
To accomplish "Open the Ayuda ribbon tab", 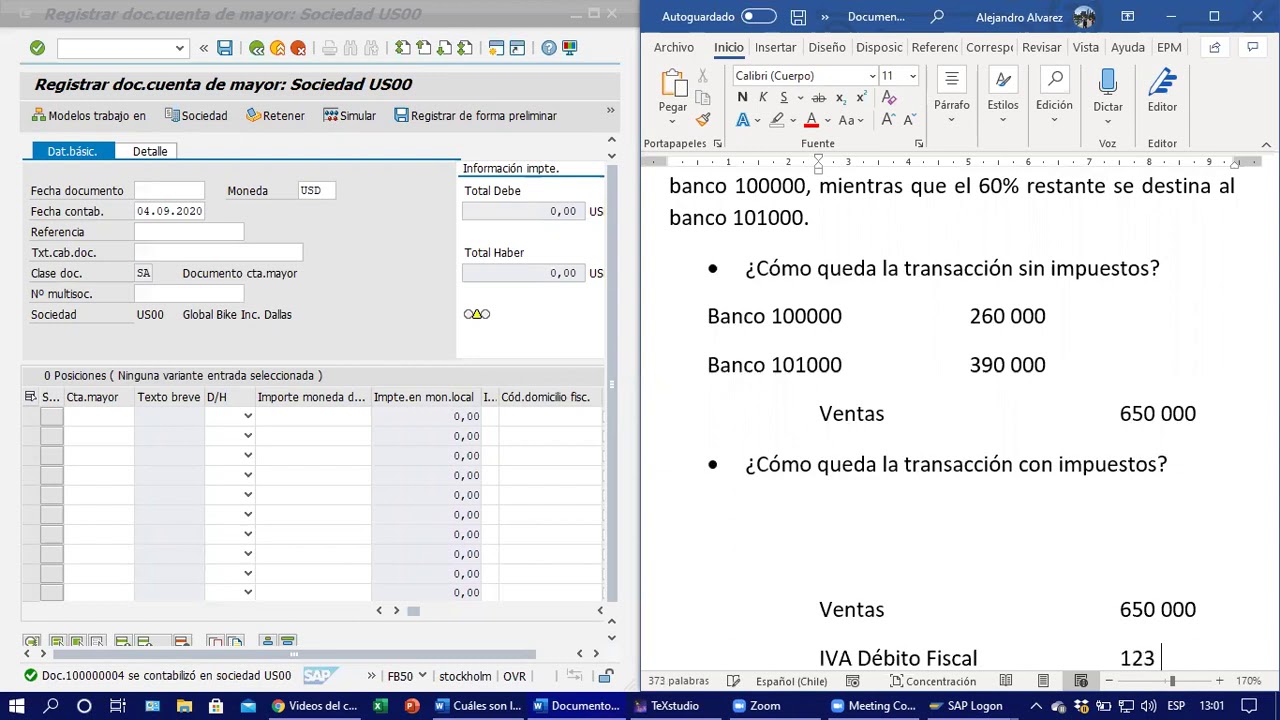I will pyautogui.click(x=1127, y=47).
